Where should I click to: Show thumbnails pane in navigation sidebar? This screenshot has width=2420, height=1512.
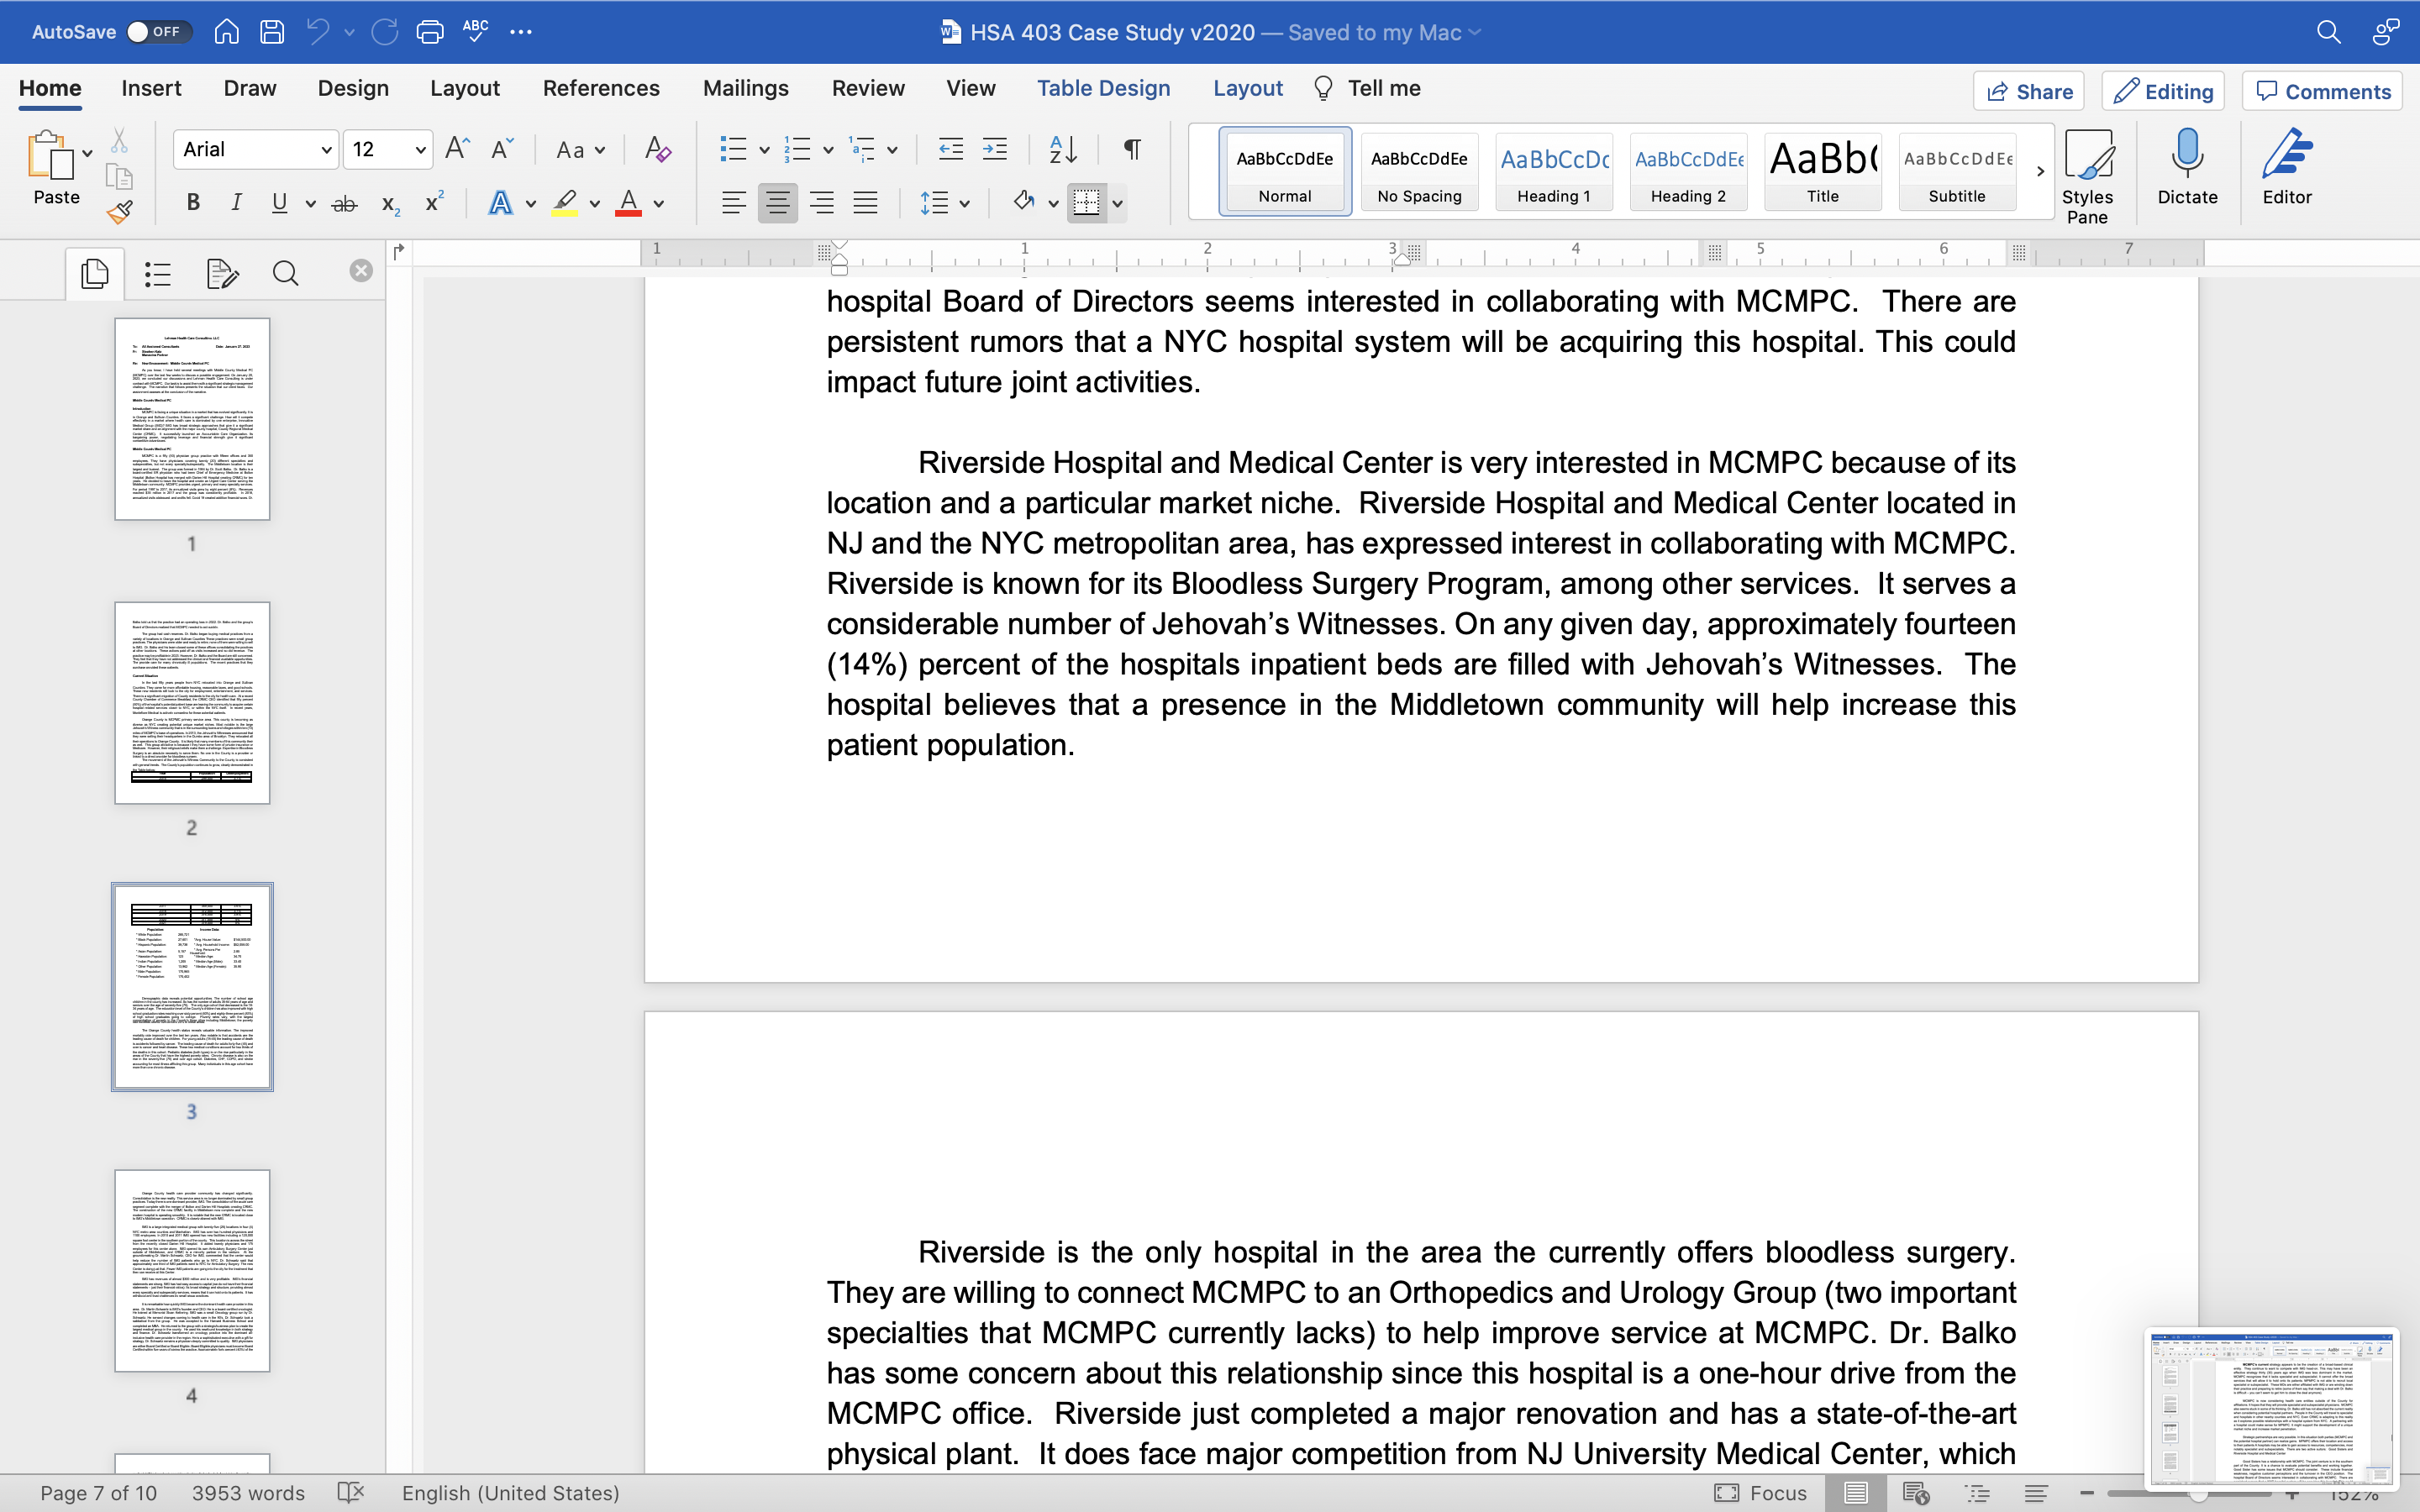pyautogui.click(x=95, y=273)
